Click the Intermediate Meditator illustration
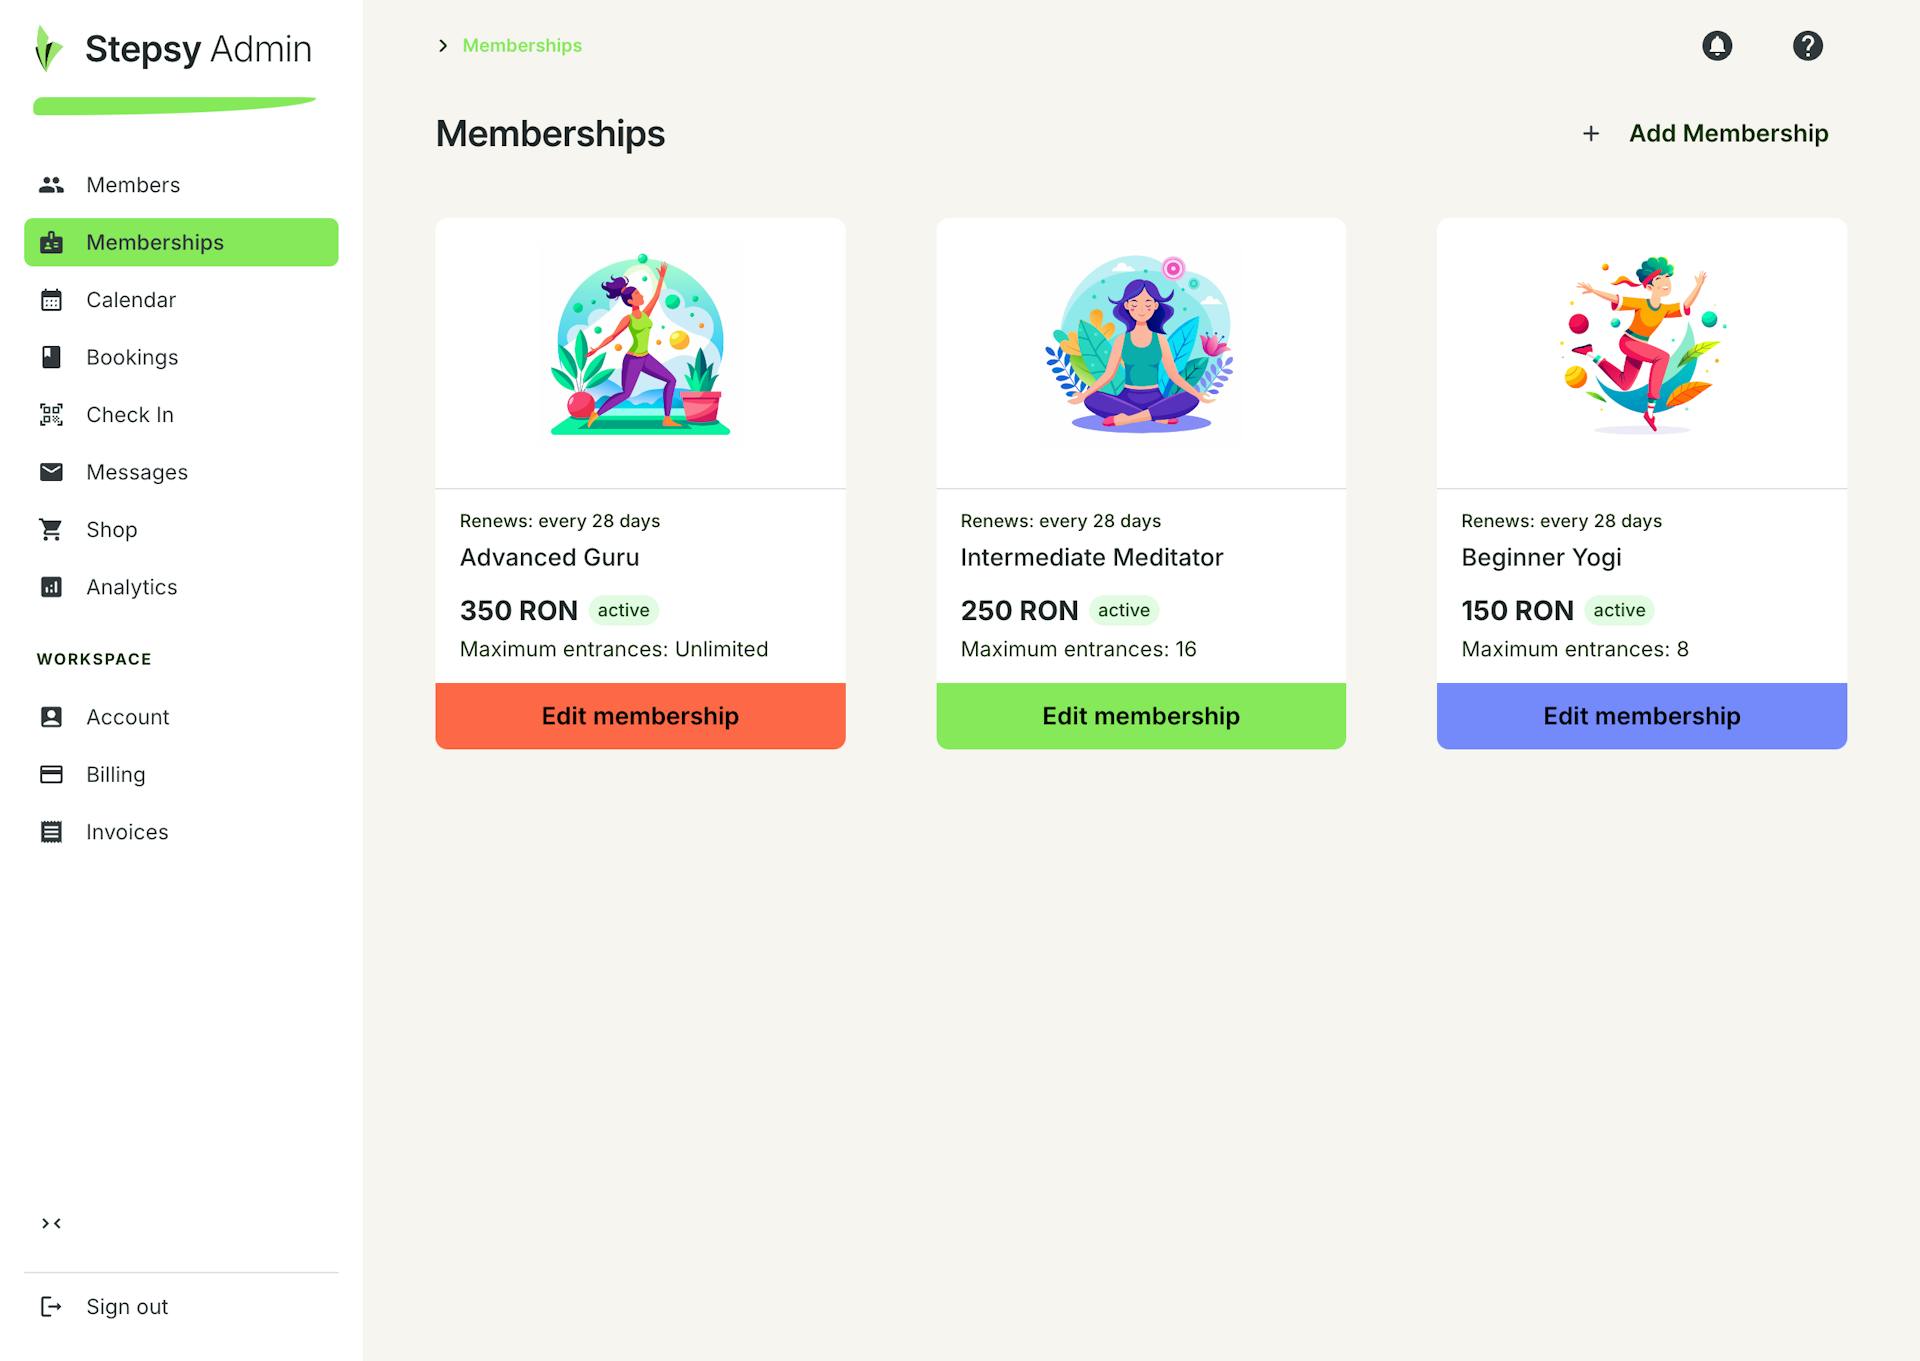 pyautogui.click(x=1140, y=344)
